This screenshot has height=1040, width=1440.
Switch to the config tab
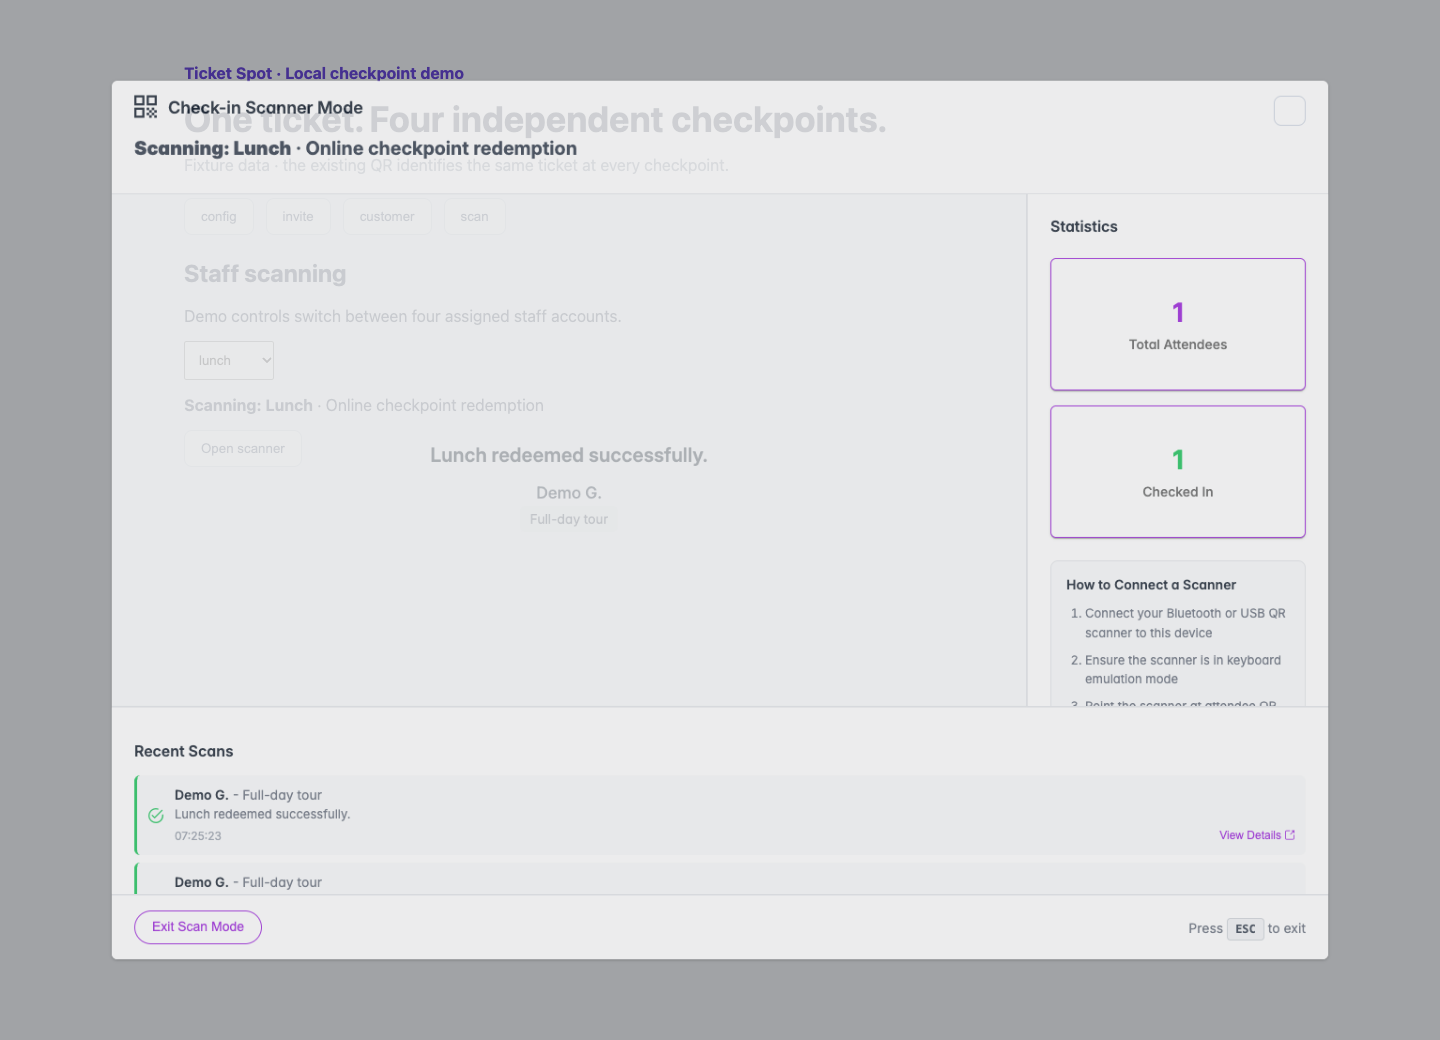tap(219, 217)
